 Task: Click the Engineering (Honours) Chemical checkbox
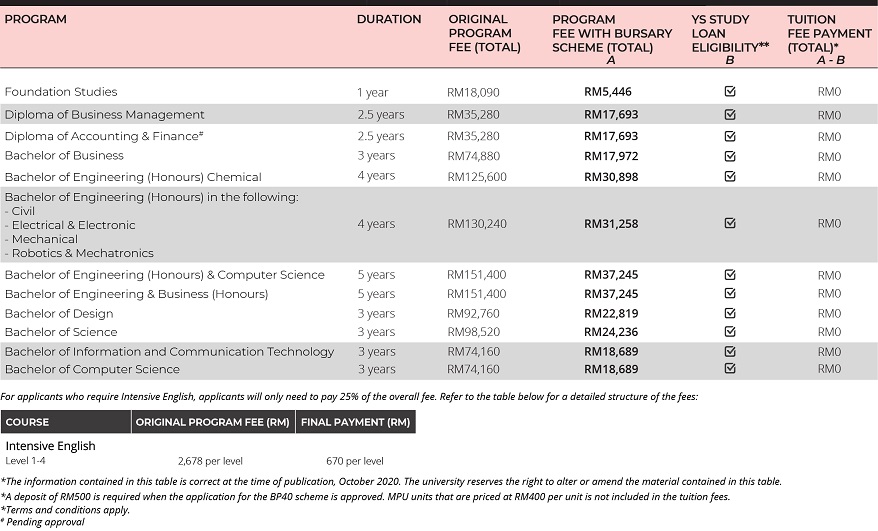pyautogui.click(x=729, y=176)
